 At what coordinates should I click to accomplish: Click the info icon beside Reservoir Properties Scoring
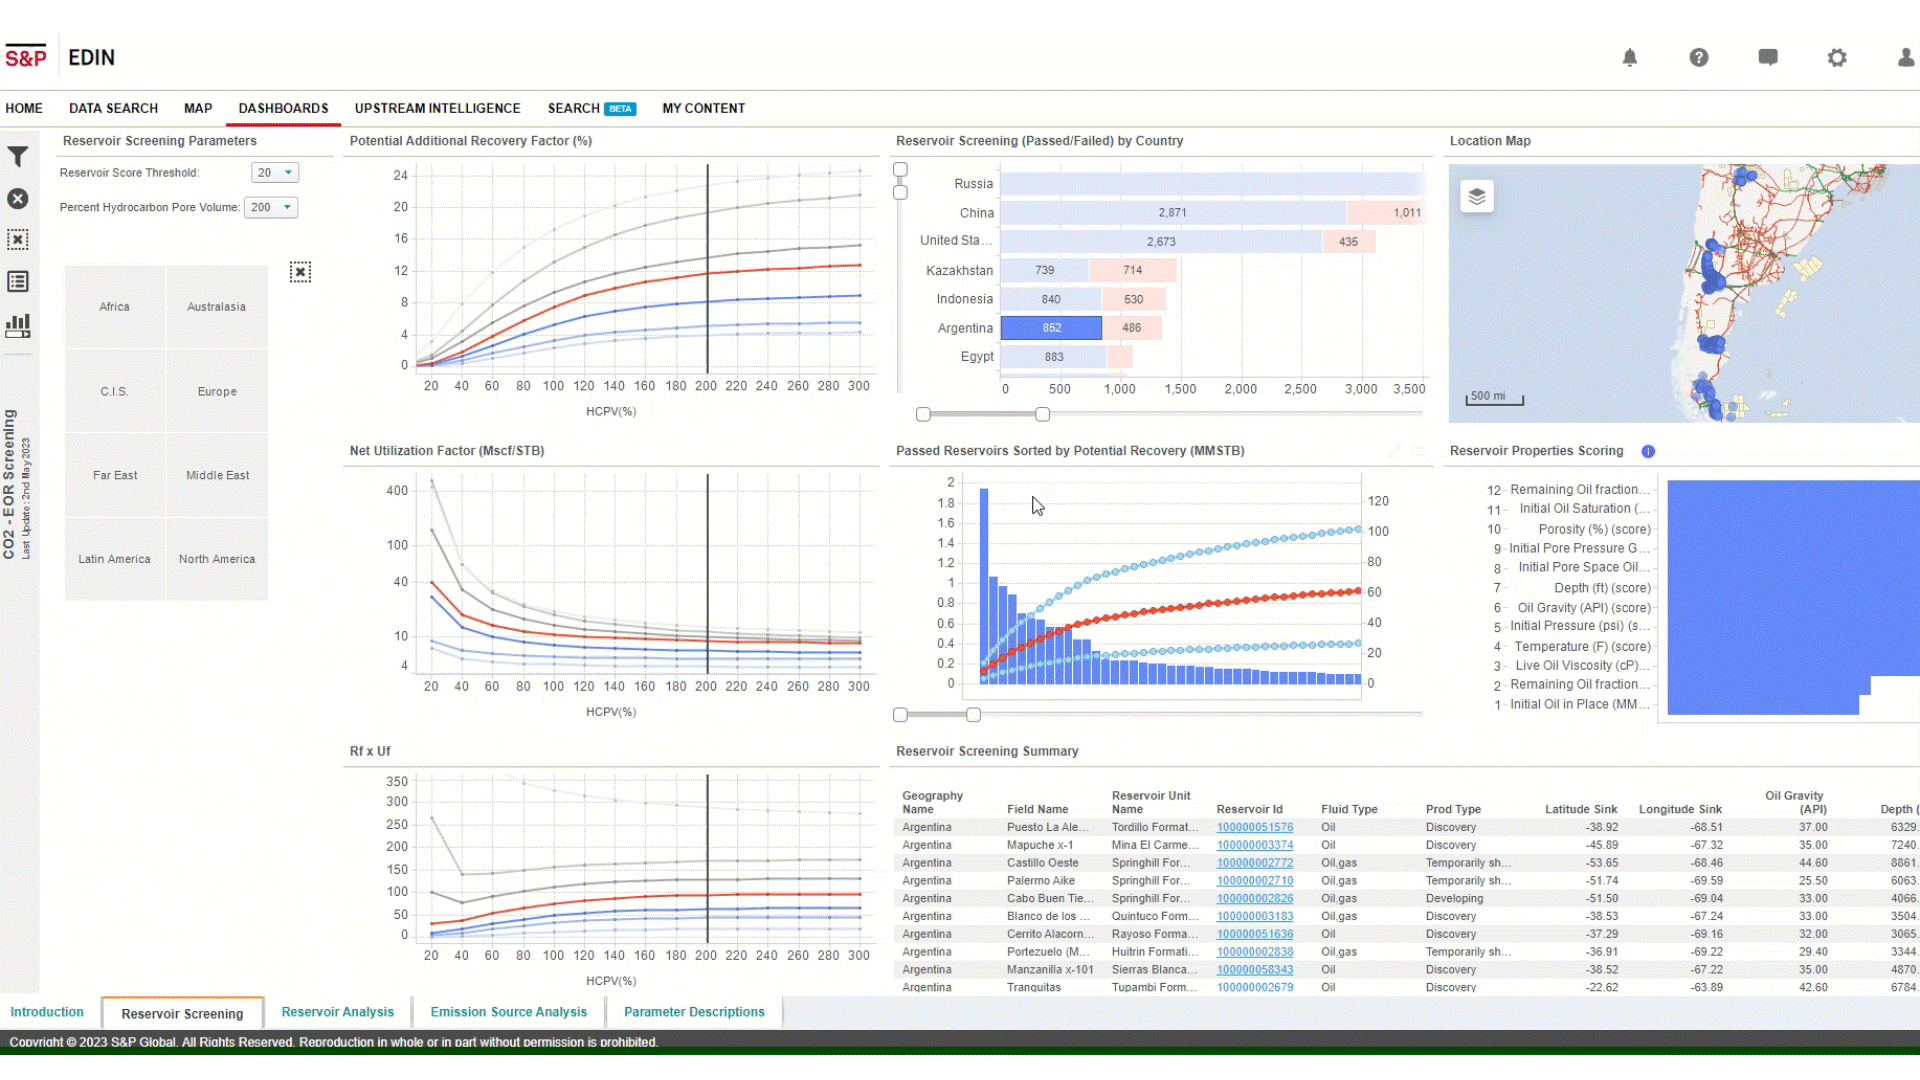[x=1648, y=452]
